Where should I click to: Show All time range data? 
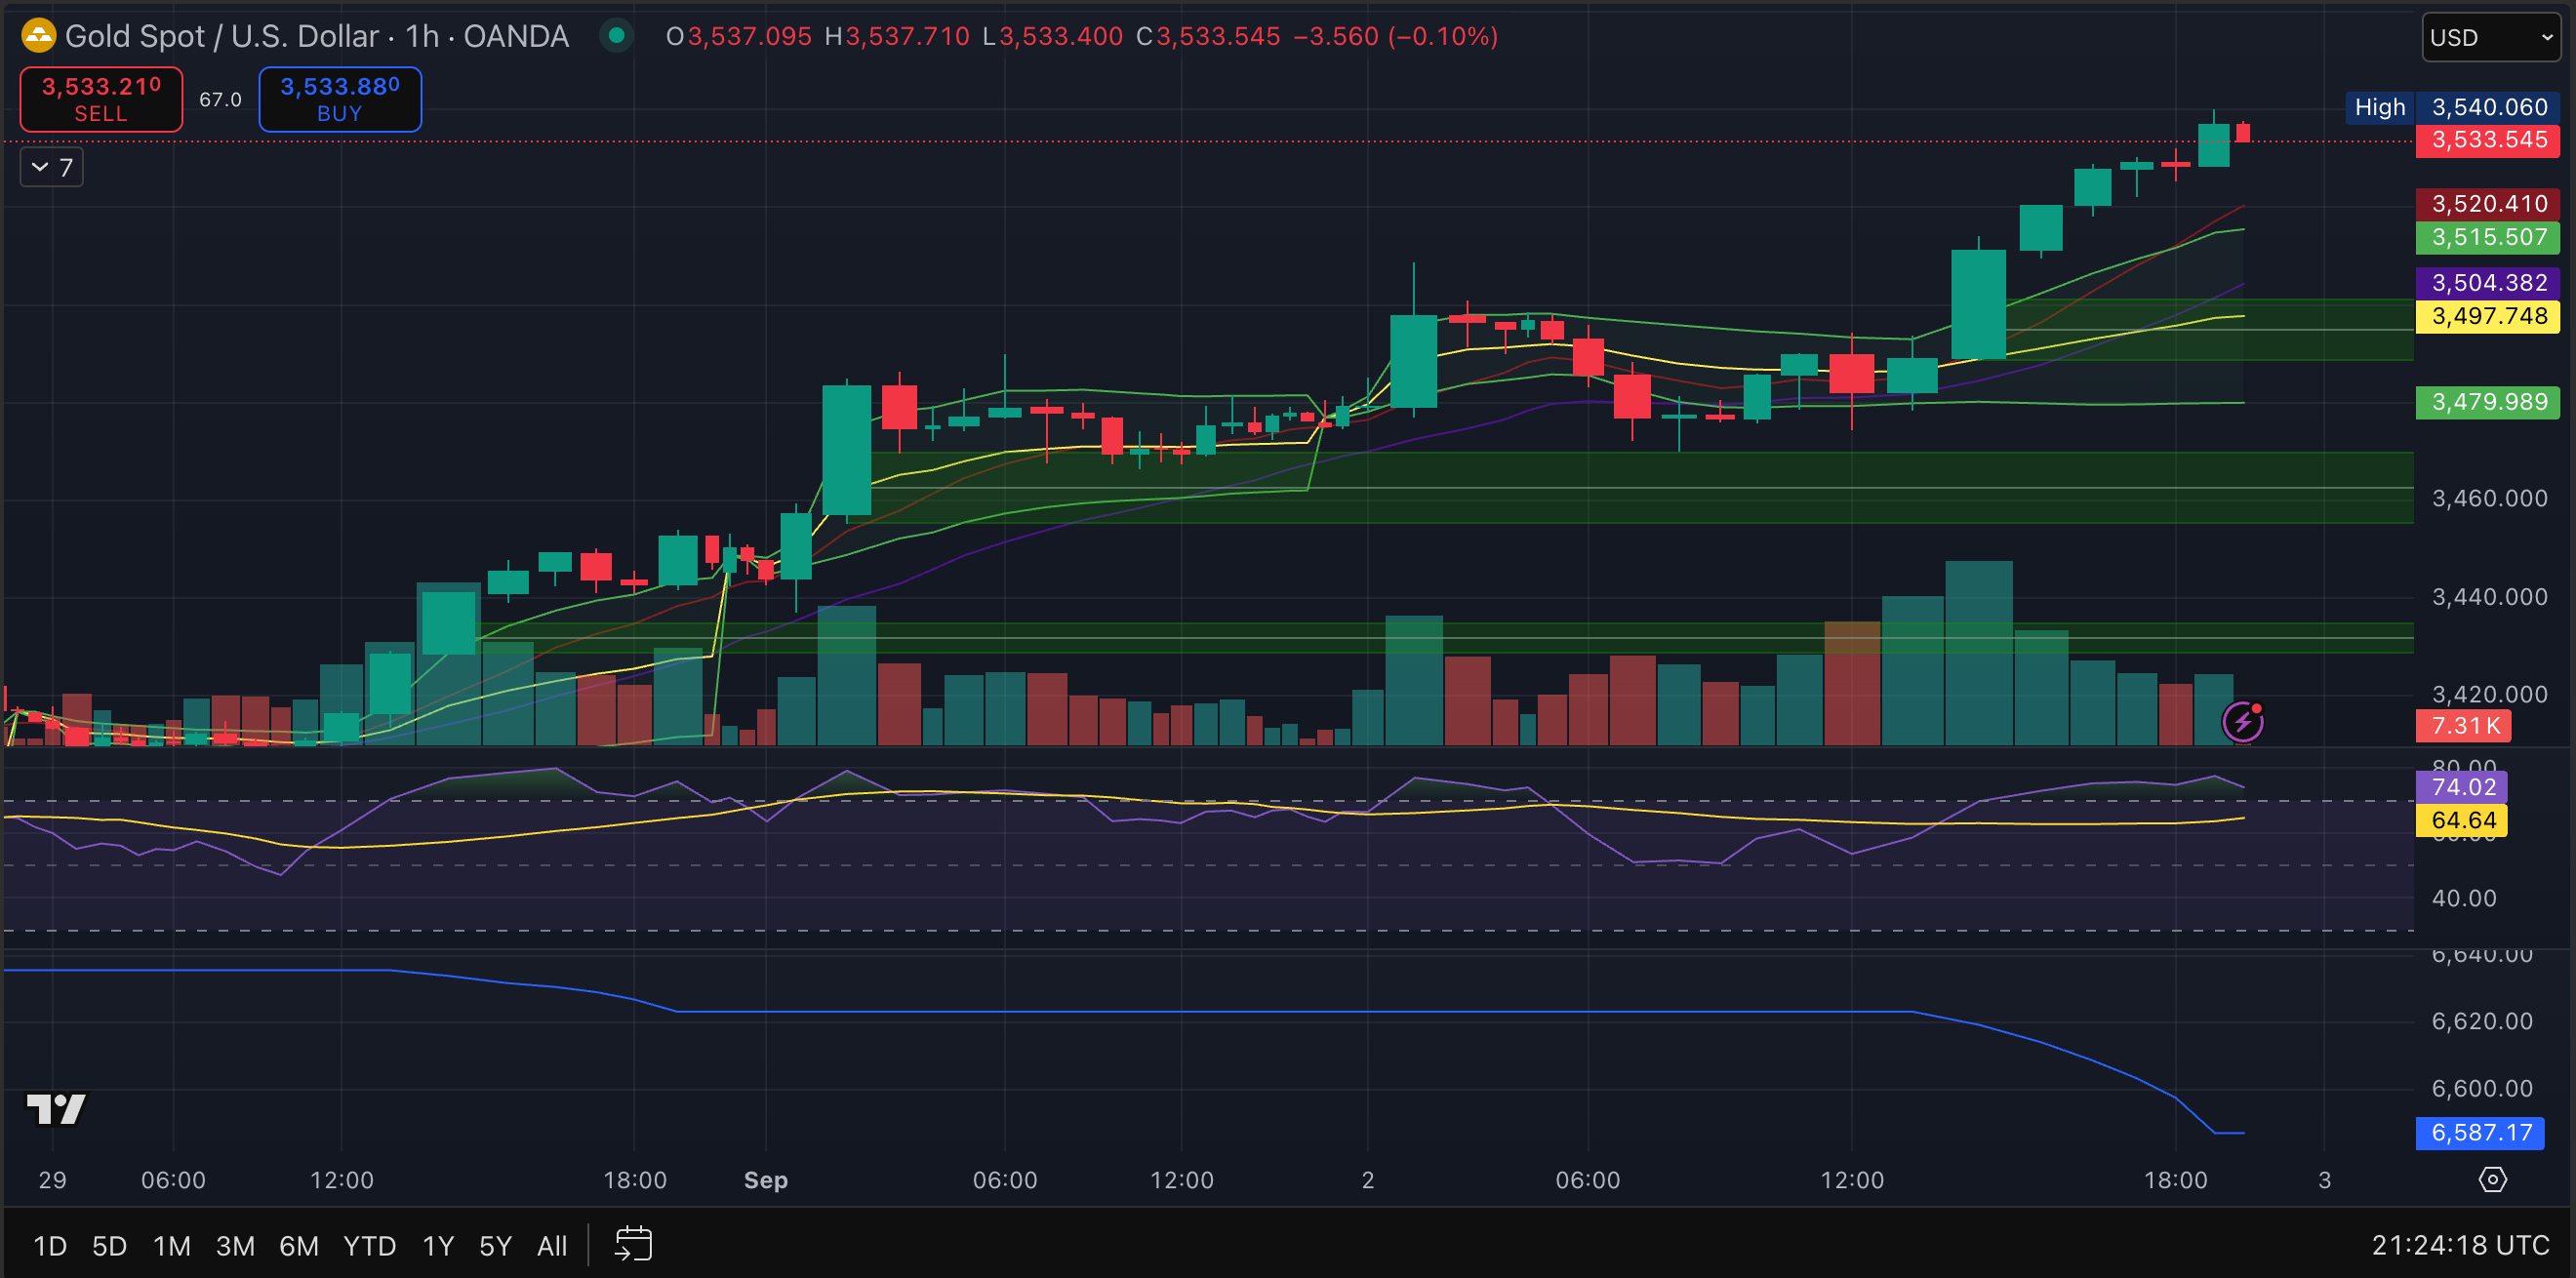pos(552,1246)
